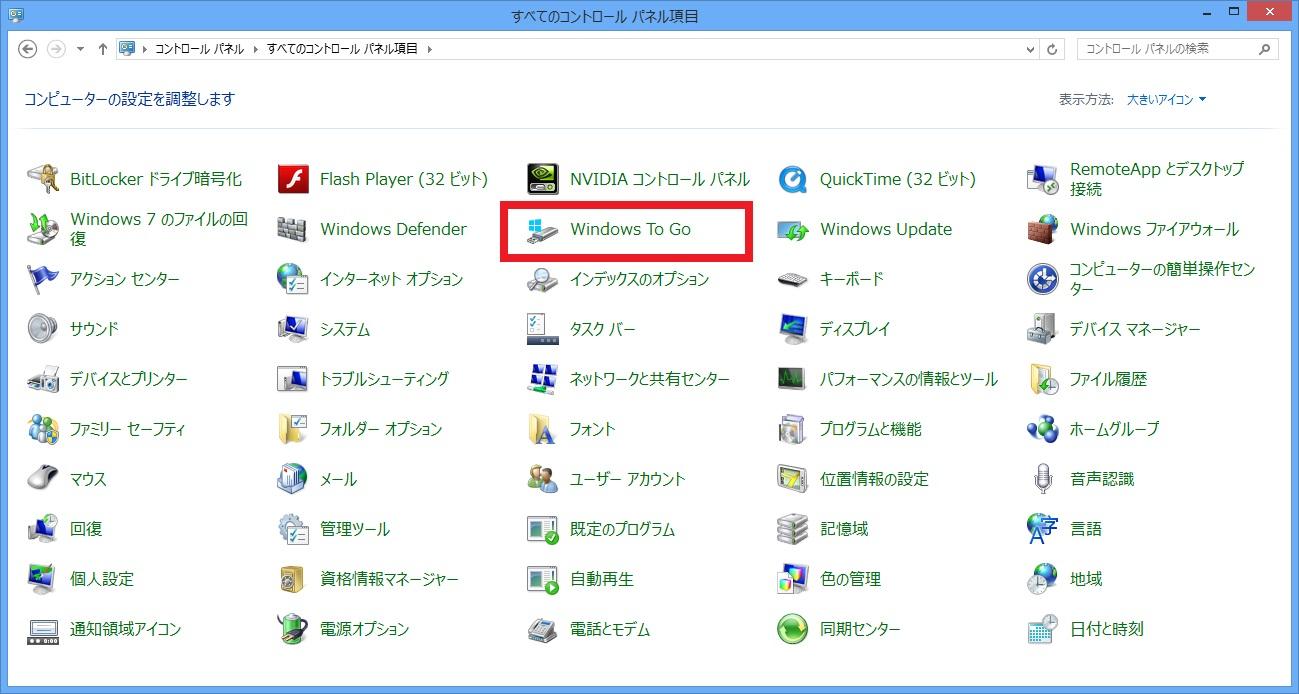1299x694 pixels.
Task: Click the フォント icon
Action: (x=542, y=429)
